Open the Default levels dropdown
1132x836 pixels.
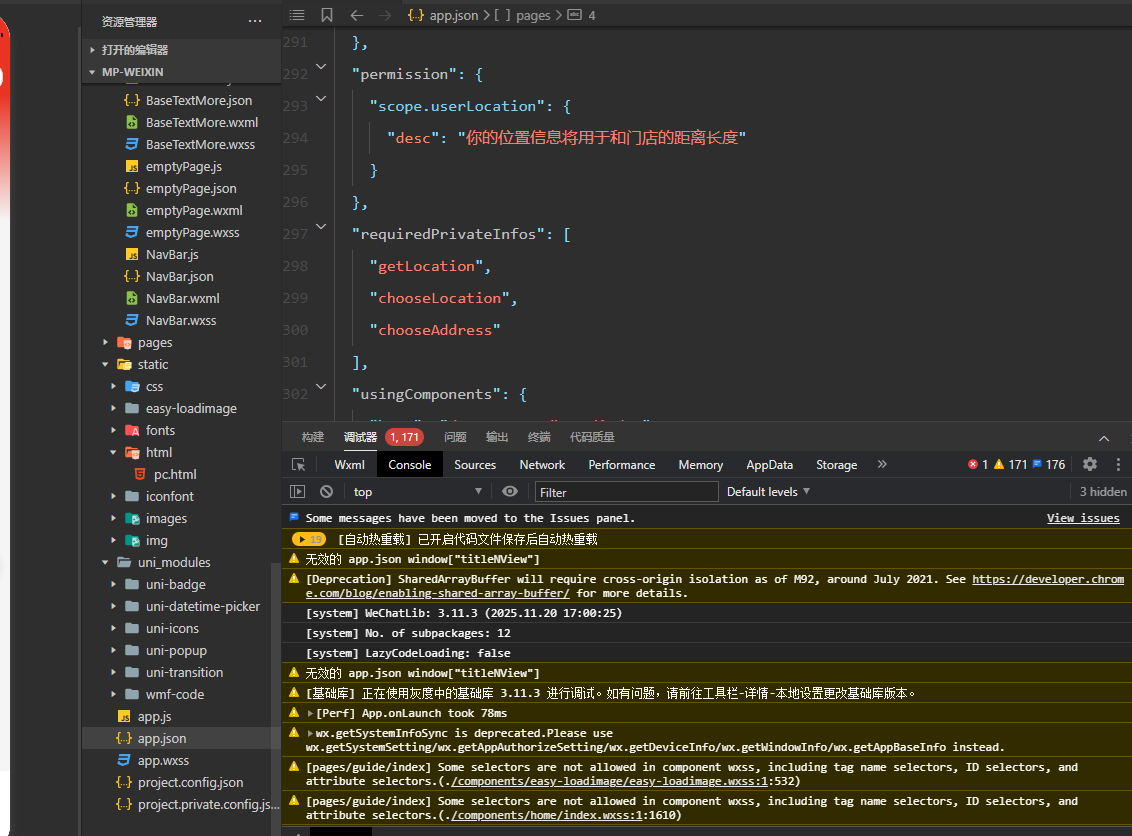(x=768, y=492)
